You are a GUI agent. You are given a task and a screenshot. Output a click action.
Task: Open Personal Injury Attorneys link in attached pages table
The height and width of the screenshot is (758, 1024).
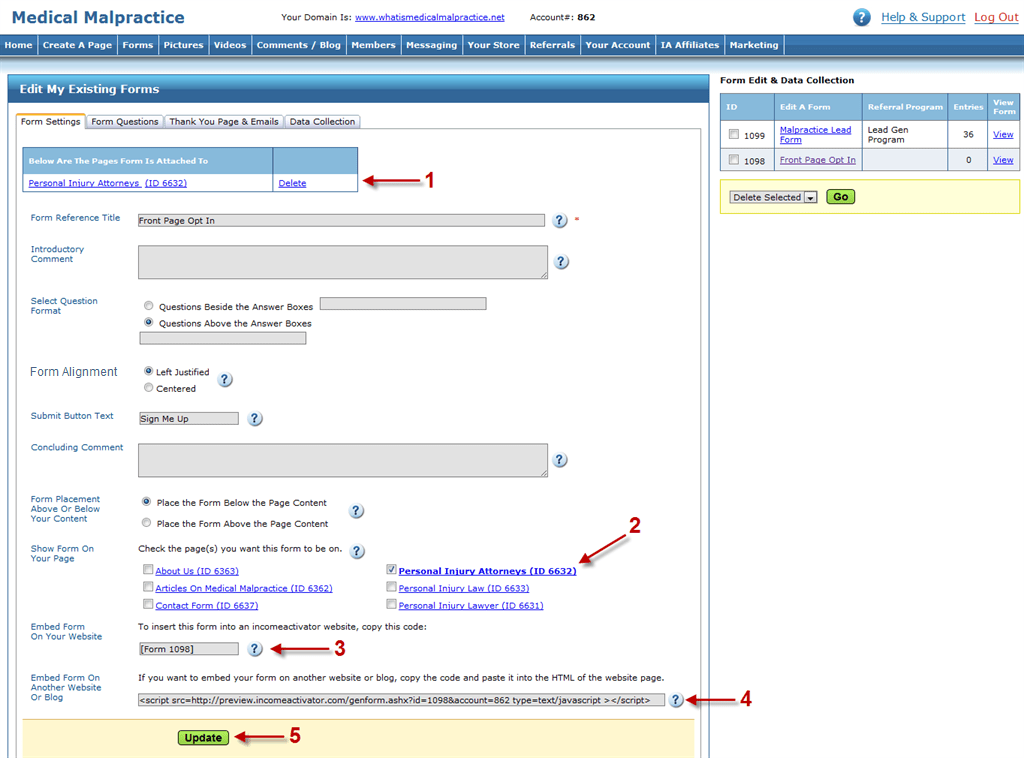click(108, 183)
